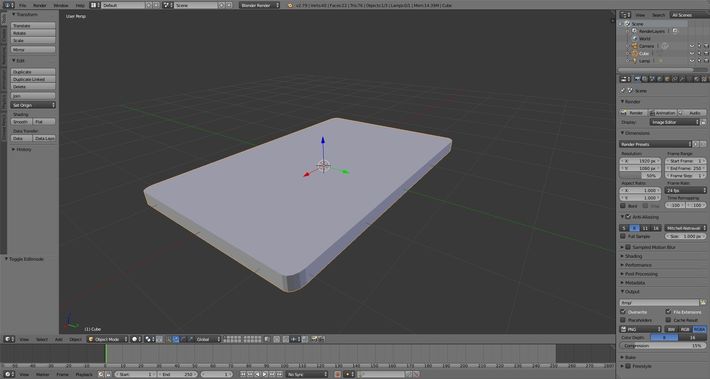Expand the Shading panel section
Image resolution: width=710 pixels, height=379 pixels.
coord(633,256)
